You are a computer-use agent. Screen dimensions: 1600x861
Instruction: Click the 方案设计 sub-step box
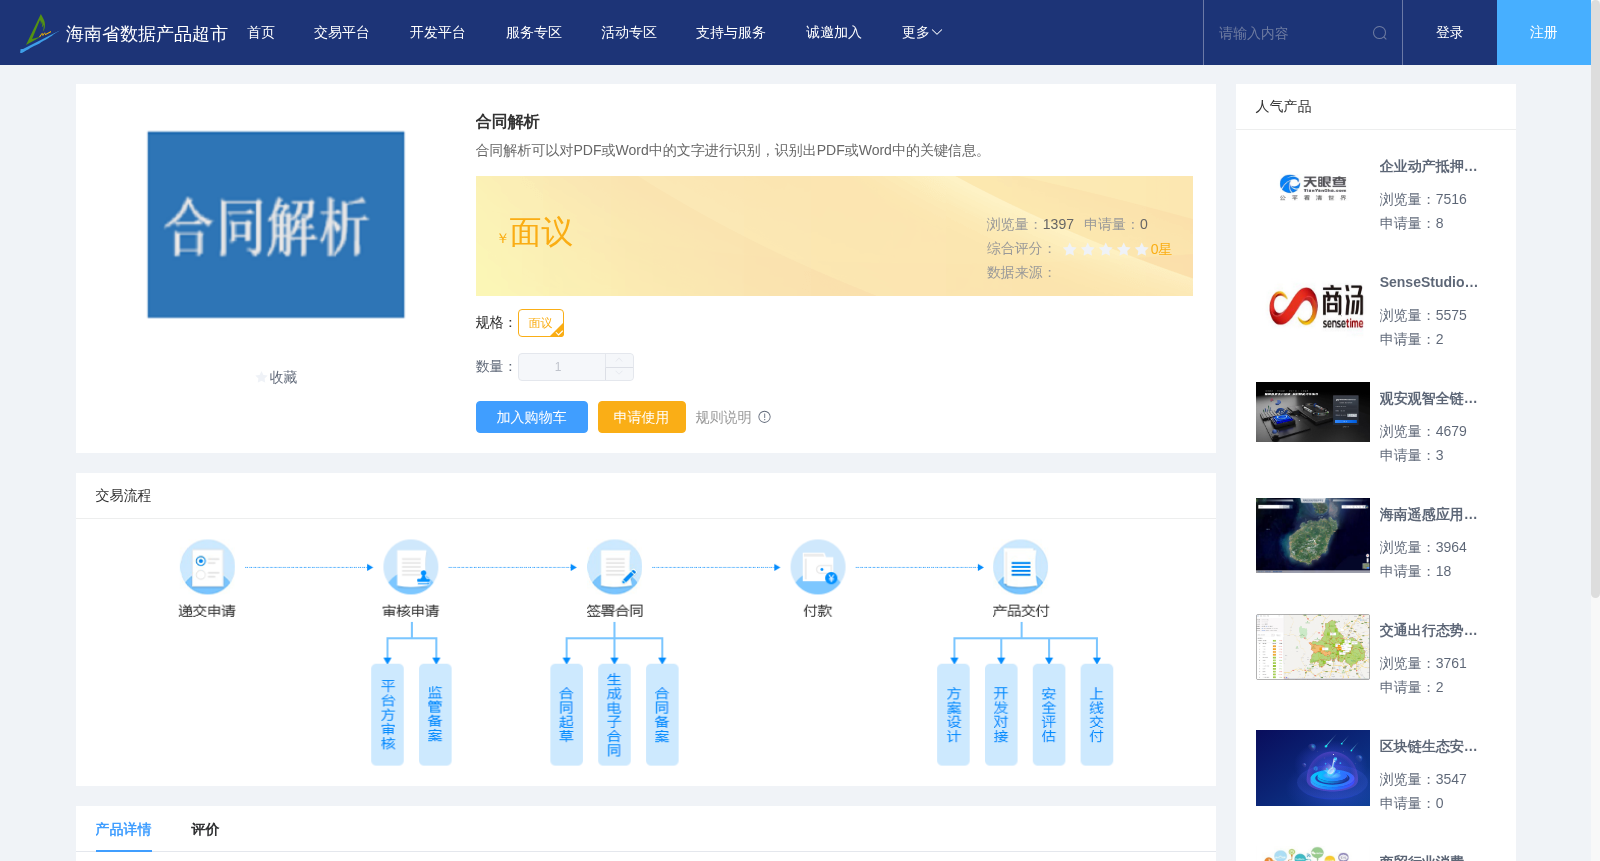953,715
